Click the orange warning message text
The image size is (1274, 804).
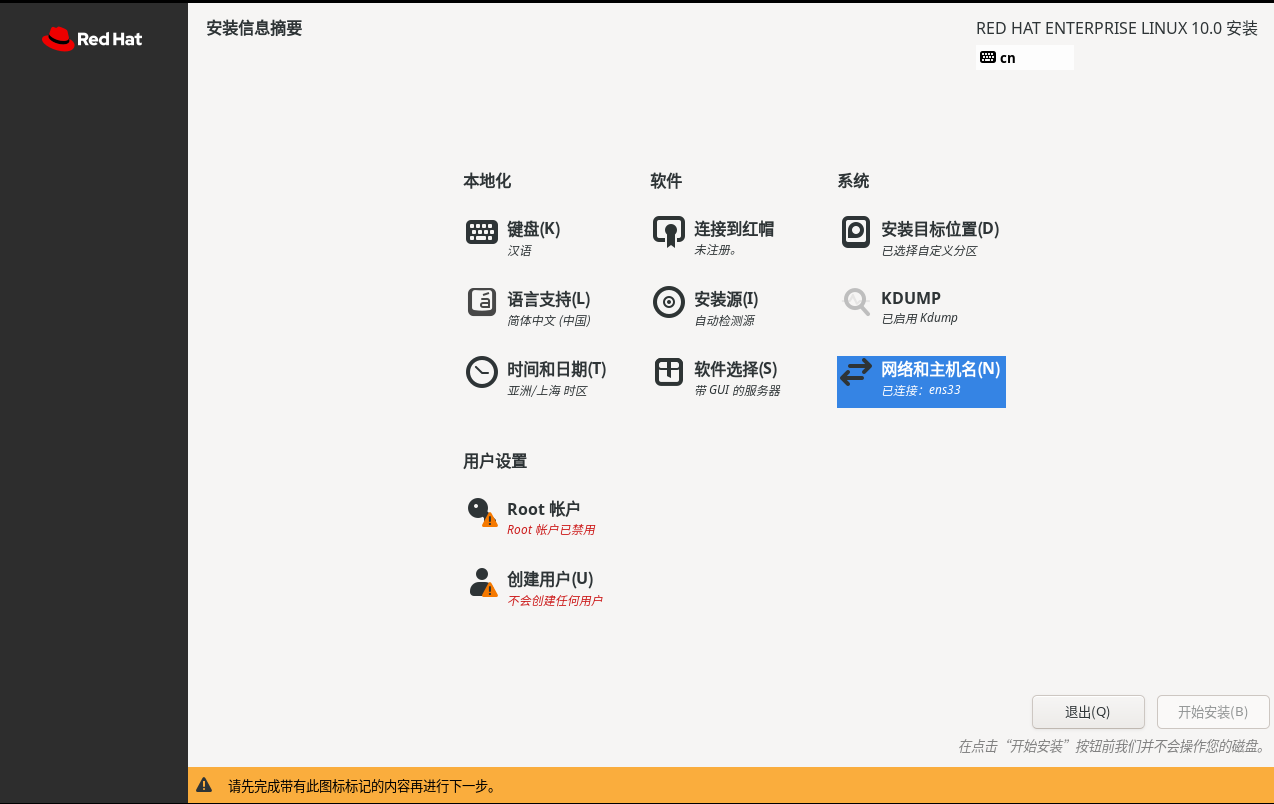tap(363, 786)
